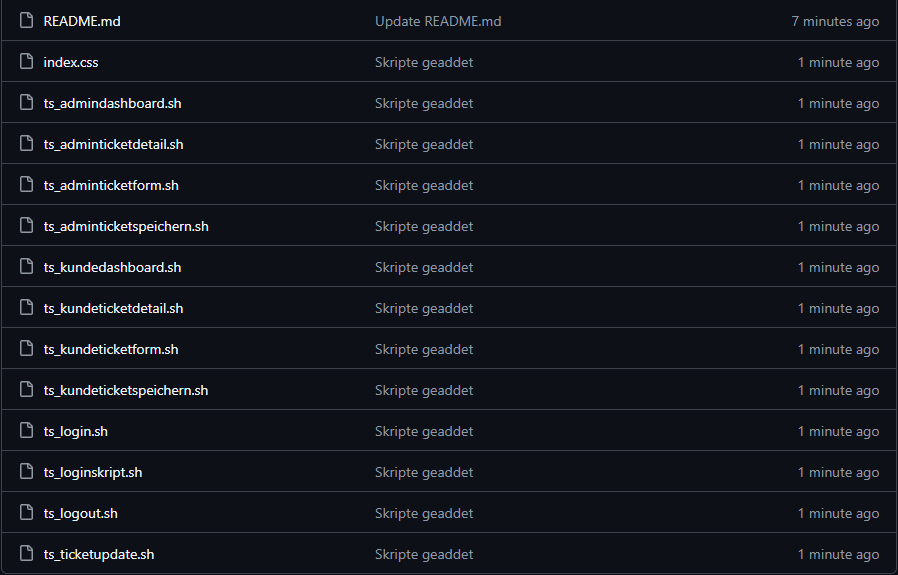Click the file icon beside README.md
The image size is (898, 575).
tap(26, 21)
